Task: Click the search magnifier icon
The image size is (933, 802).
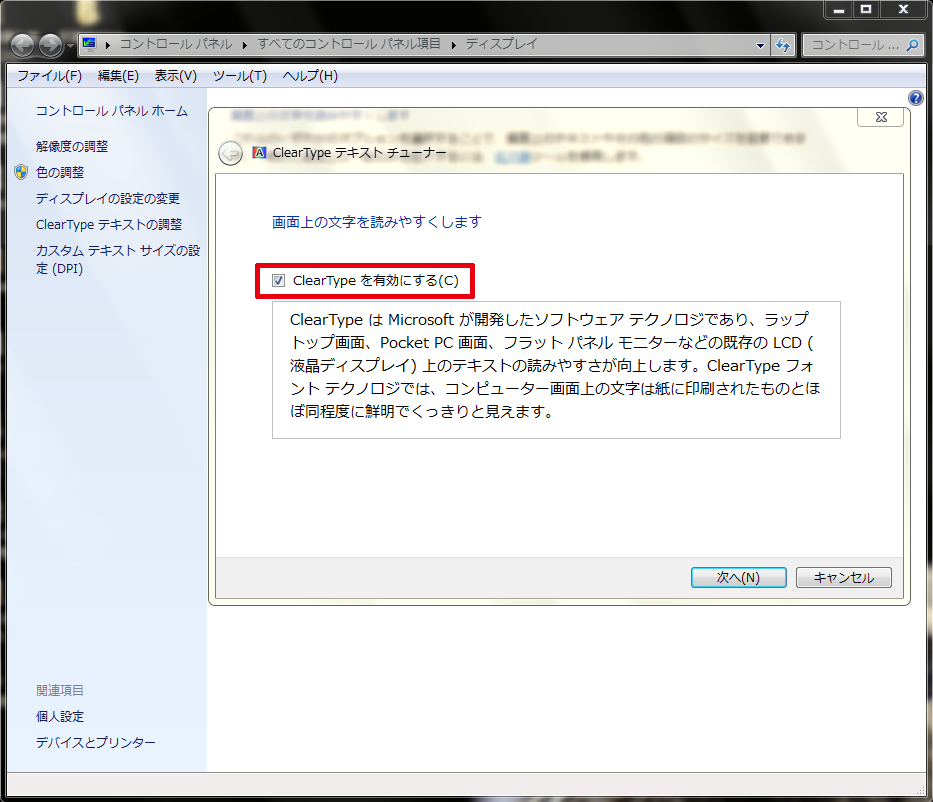Action: click(912, 45)
